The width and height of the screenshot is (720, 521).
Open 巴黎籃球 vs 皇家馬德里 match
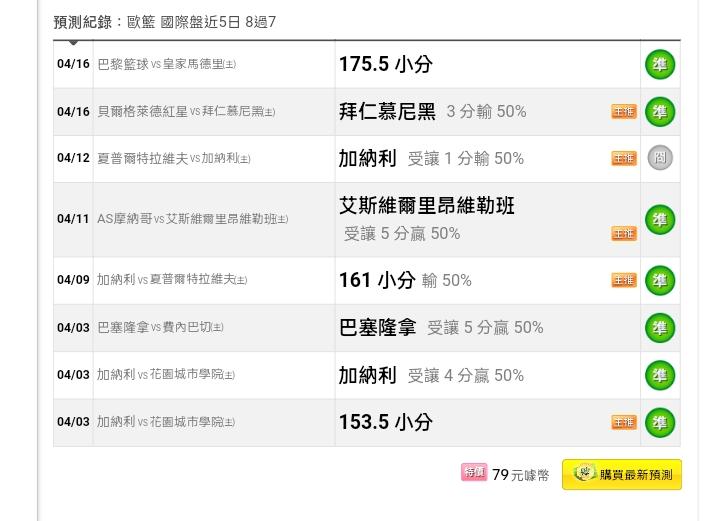pos(167,64)
